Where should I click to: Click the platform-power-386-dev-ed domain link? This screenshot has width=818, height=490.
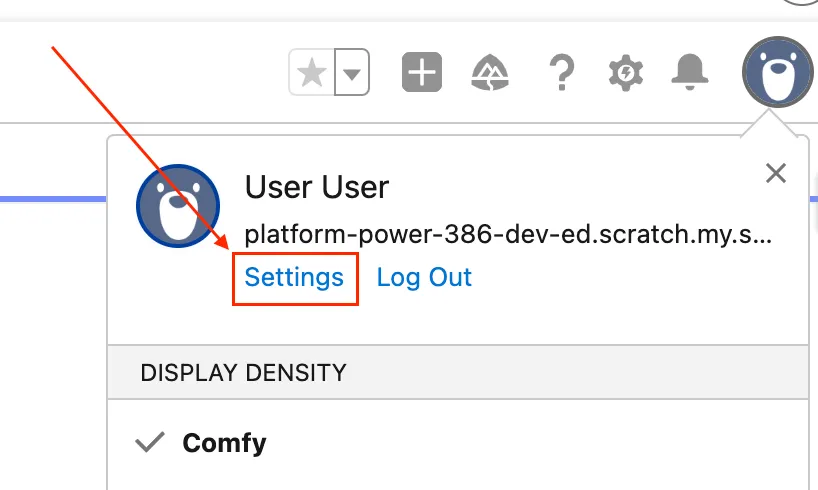click(x=508, y=236)
